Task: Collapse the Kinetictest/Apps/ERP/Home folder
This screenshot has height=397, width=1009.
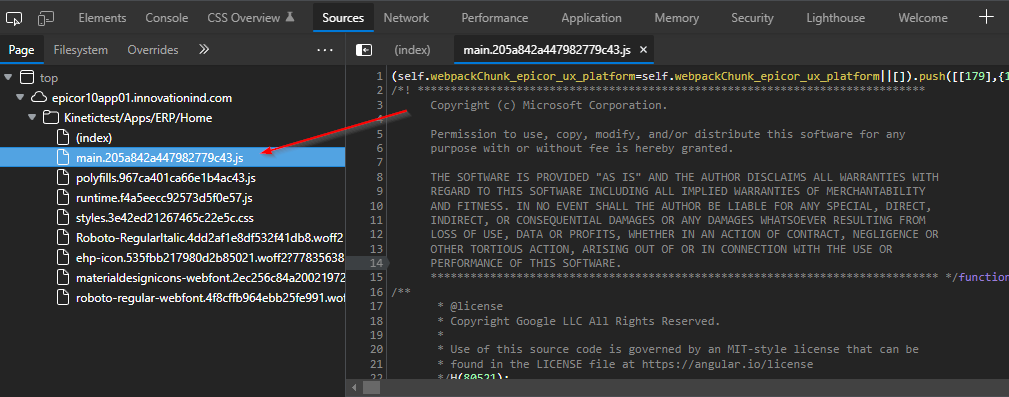Action: [x=32, y=118]
